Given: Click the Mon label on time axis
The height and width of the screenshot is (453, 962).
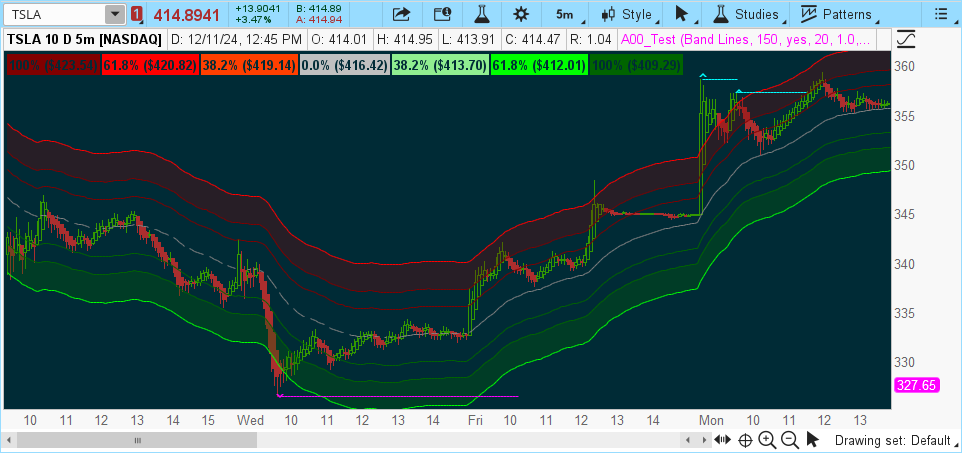Looking at the screenshot, I should (712, 420).
